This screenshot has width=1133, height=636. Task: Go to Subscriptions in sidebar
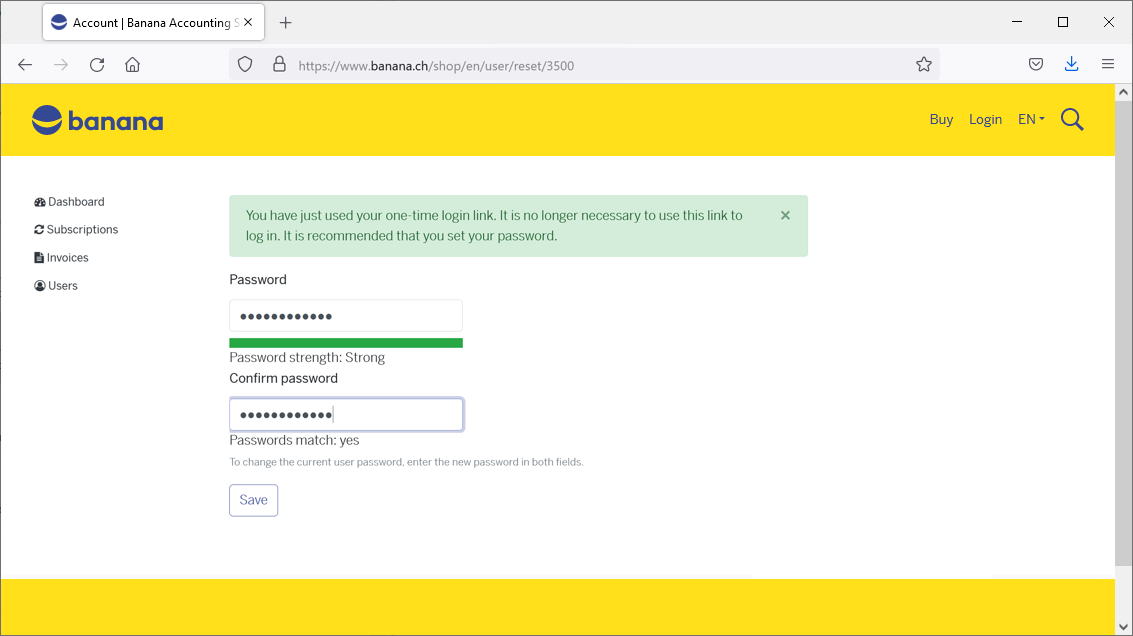click(82, 230)
